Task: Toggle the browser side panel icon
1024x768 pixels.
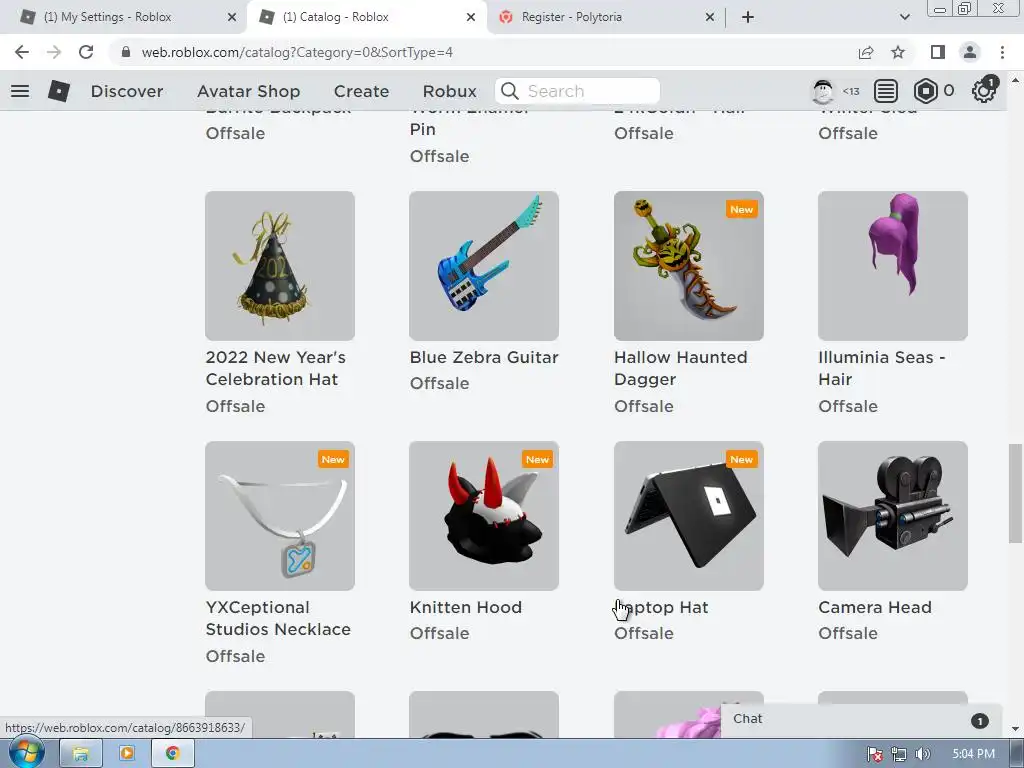Action: point(938,52)
